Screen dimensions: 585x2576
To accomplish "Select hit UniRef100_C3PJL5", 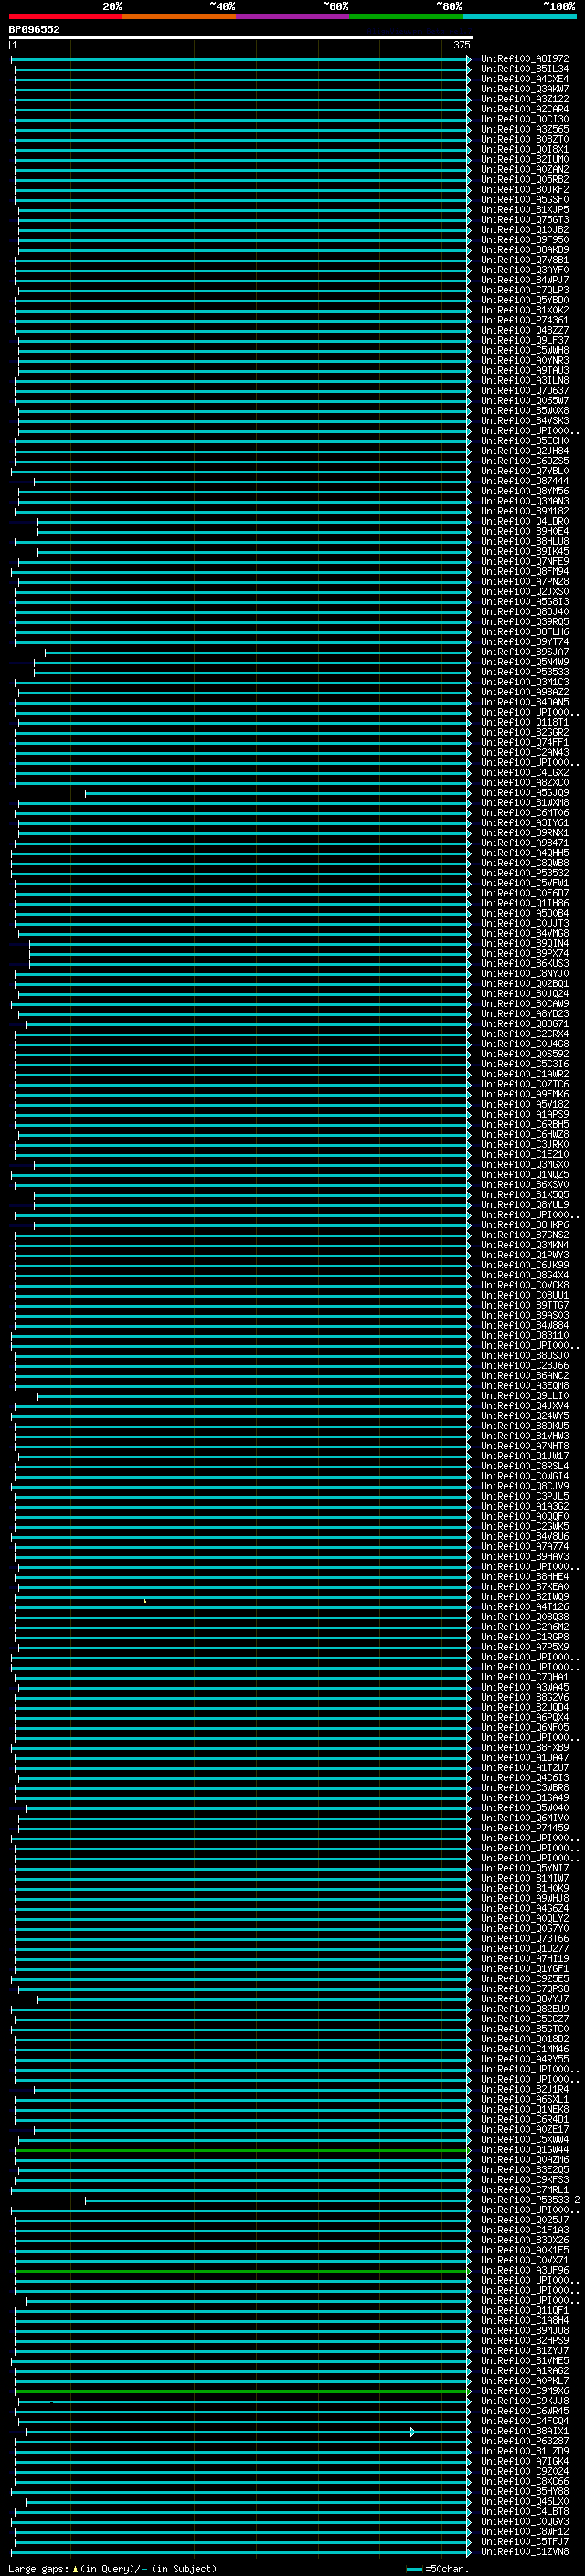I will tap(524, 1497).
